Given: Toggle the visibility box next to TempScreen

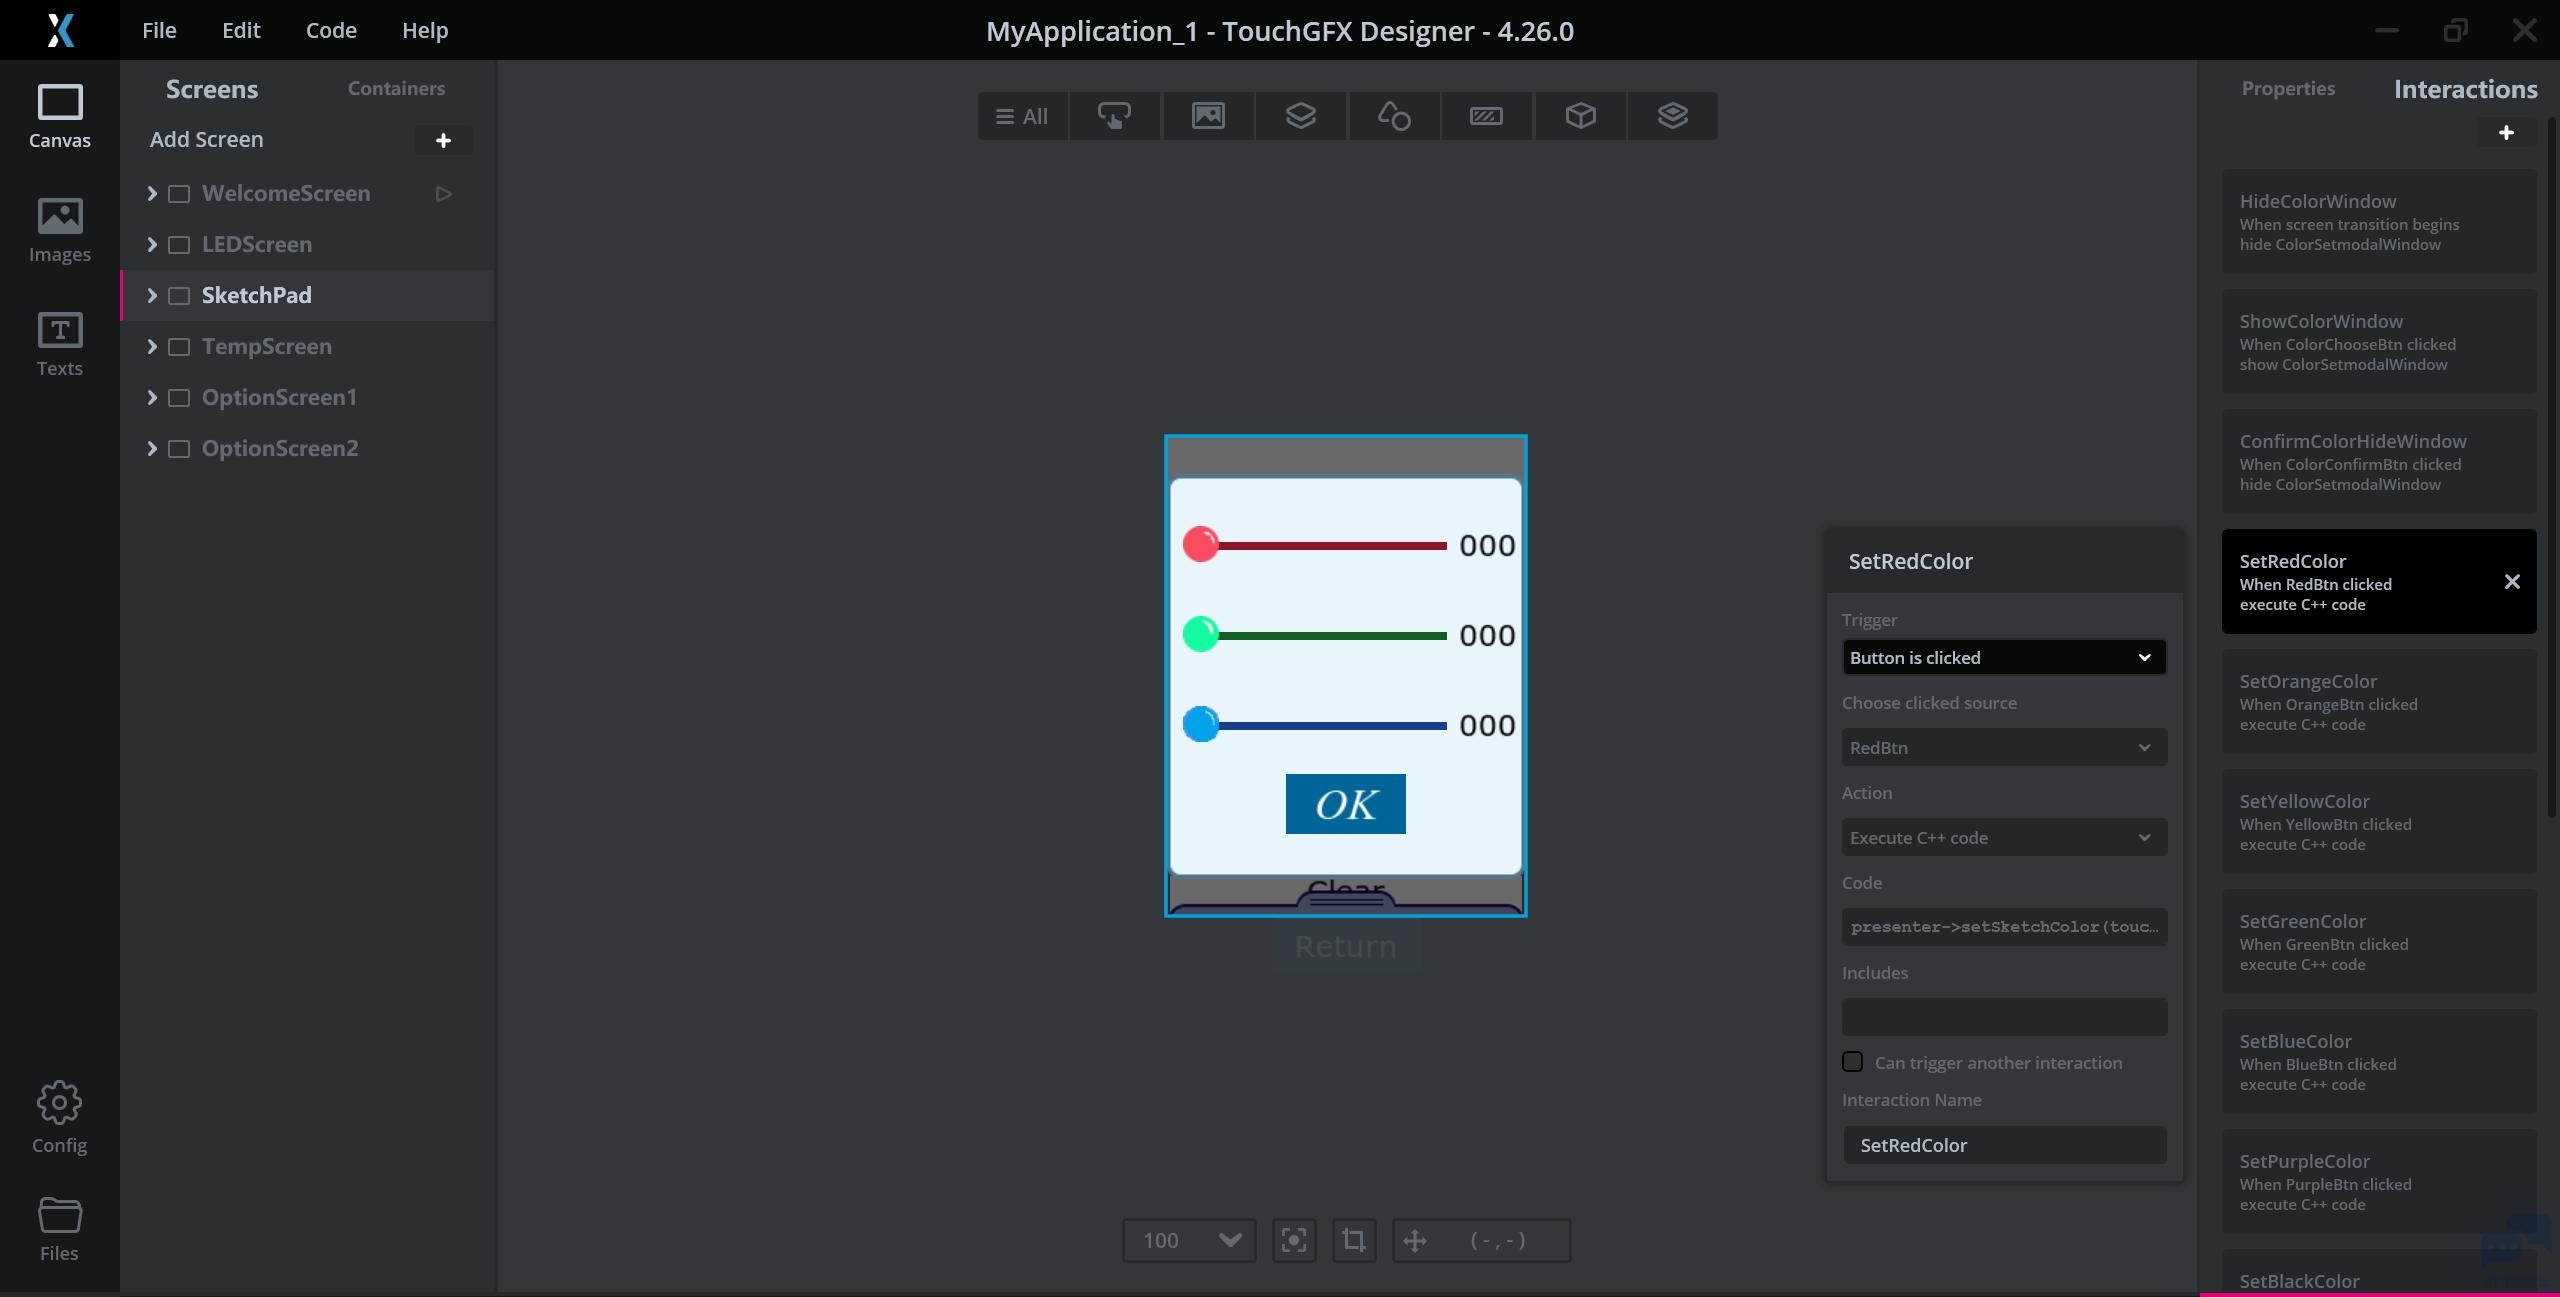Looking at the screenshot, I should [x=179, y=347].
